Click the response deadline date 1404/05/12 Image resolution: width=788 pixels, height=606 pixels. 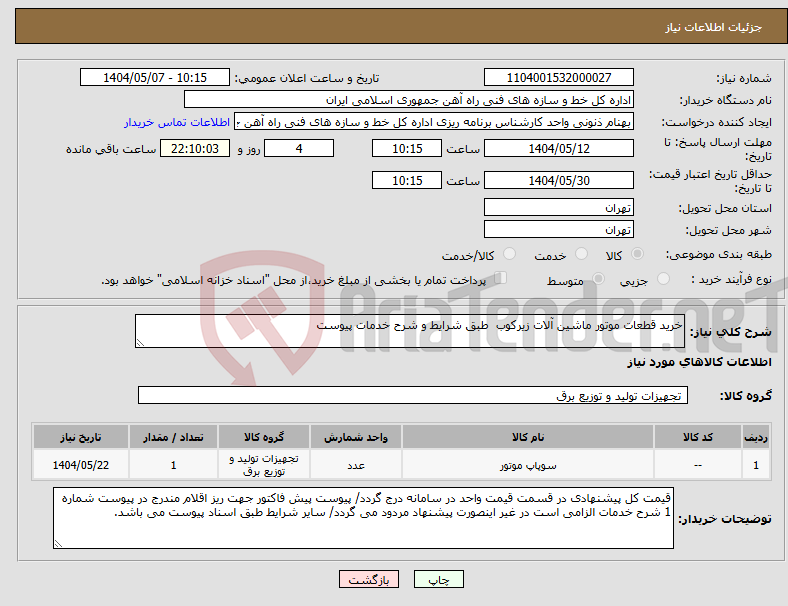click(x=558, y=148)
